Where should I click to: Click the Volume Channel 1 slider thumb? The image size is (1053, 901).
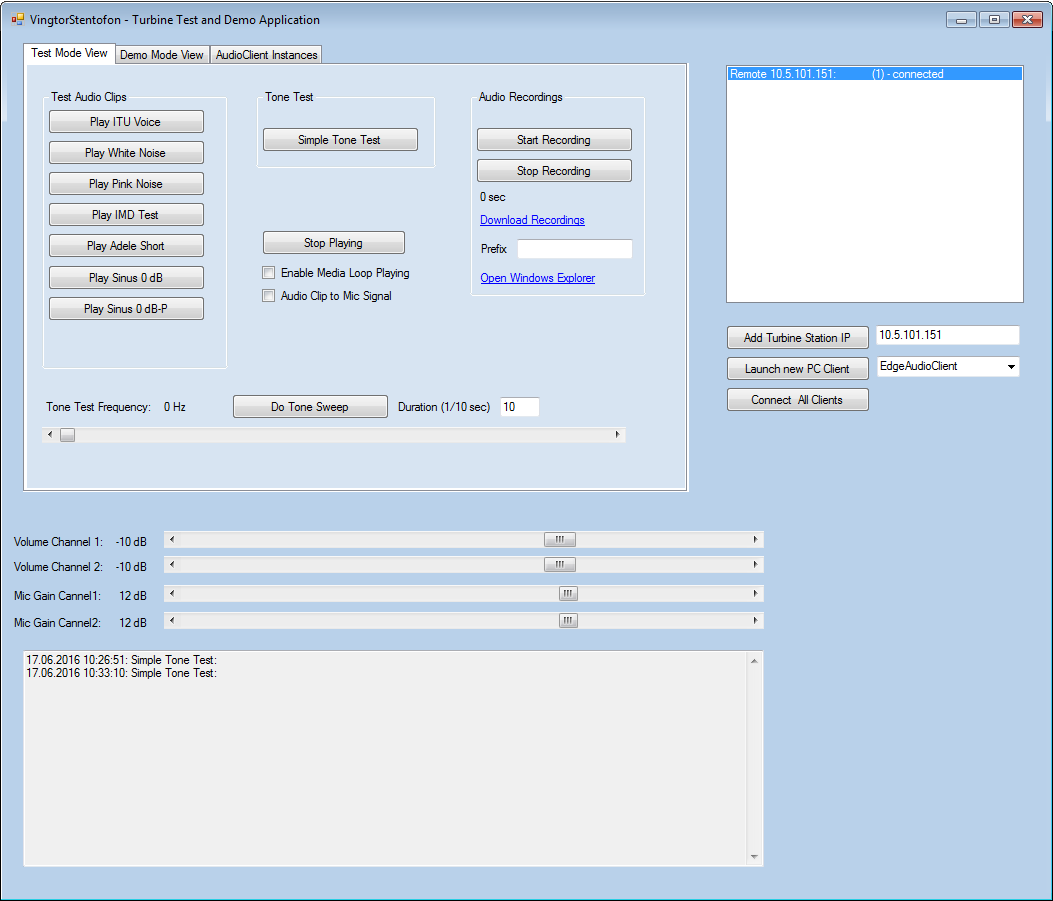click(x=559, y=540)
